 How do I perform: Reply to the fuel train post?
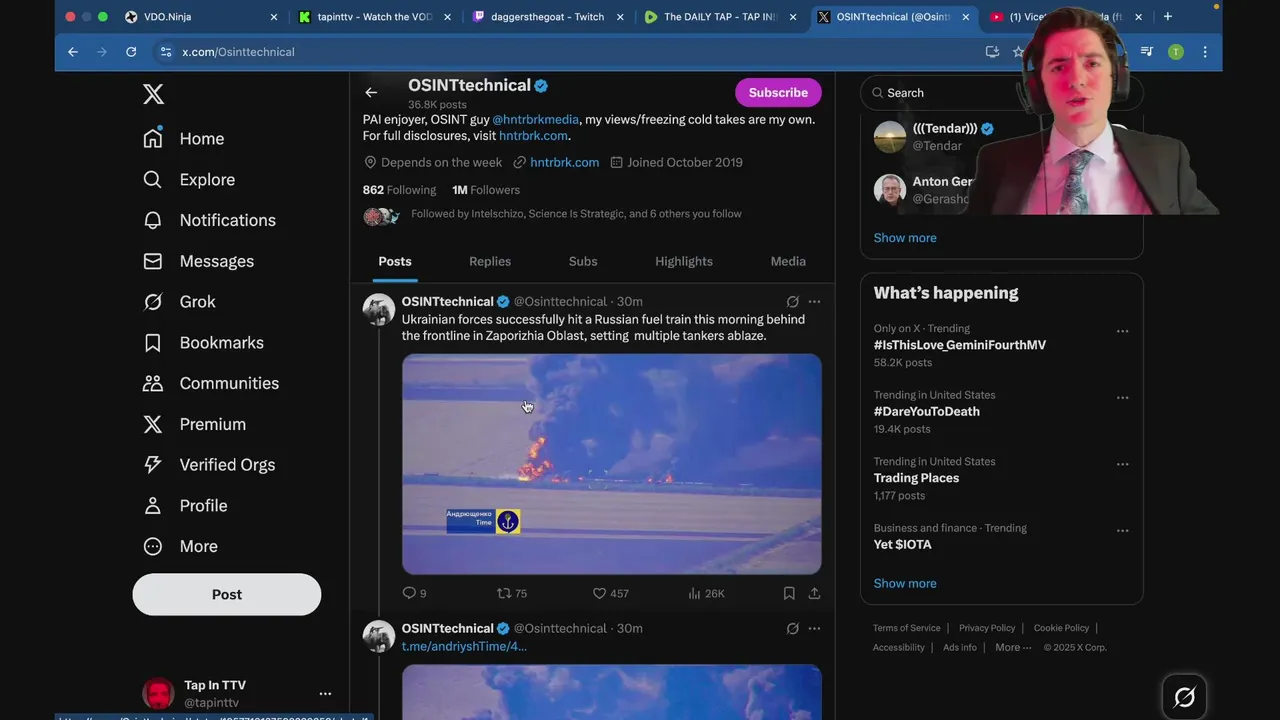tap(414, 593)
